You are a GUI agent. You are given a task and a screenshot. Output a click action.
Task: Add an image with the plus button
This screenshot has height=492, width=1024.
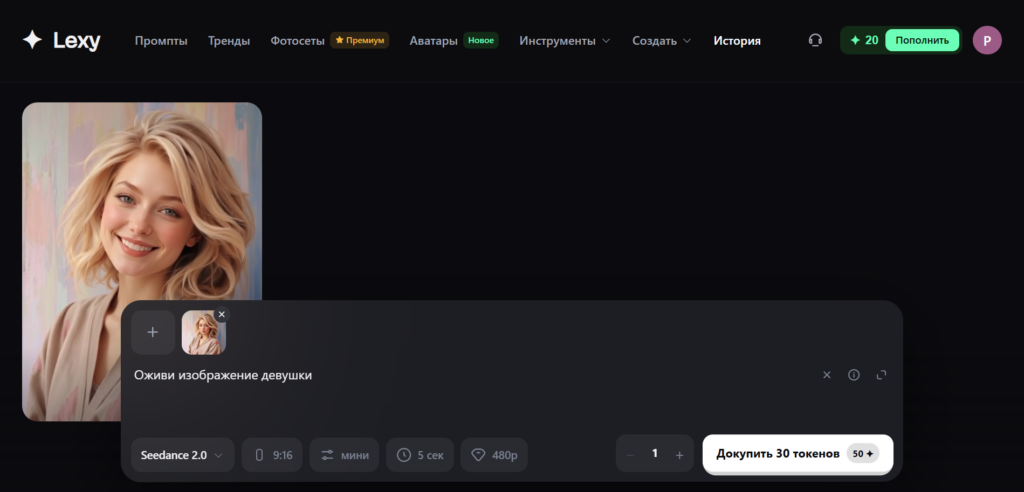pyautogui.click(x=153, y=332)
